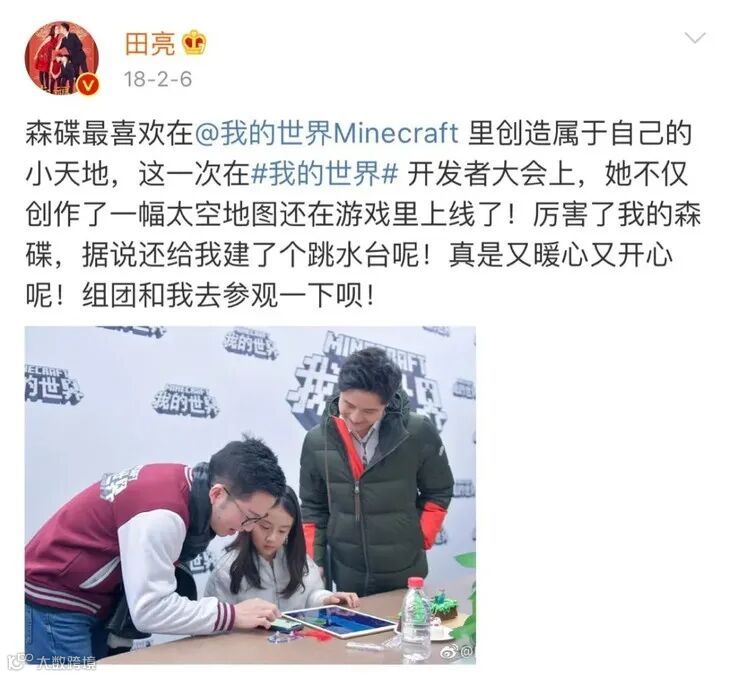Expand the post options chevron
730x677 pixels.
(695, 38)
